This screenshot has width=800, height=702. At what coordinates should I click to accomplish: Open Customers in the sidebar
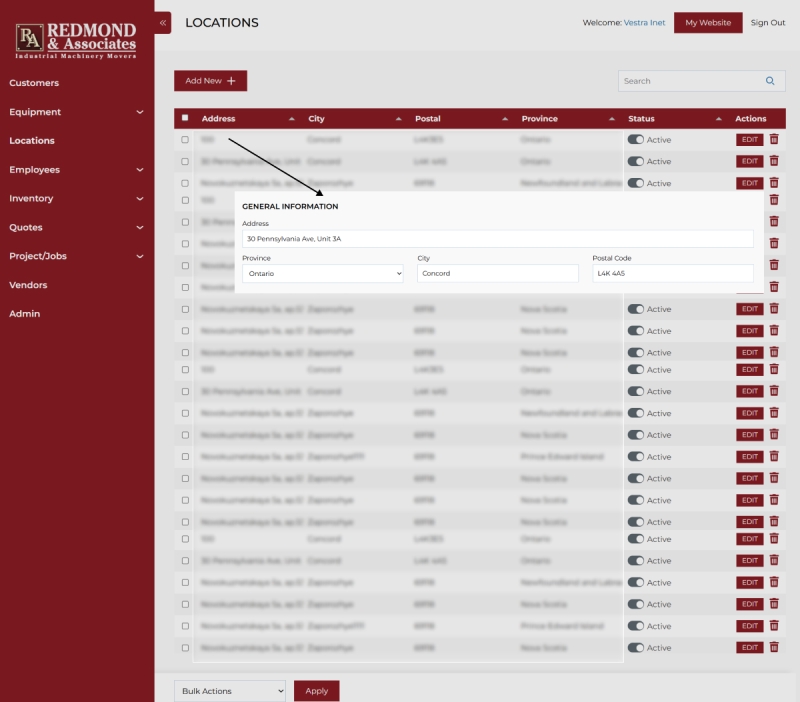pyautogui.click(x=34, y=83)
